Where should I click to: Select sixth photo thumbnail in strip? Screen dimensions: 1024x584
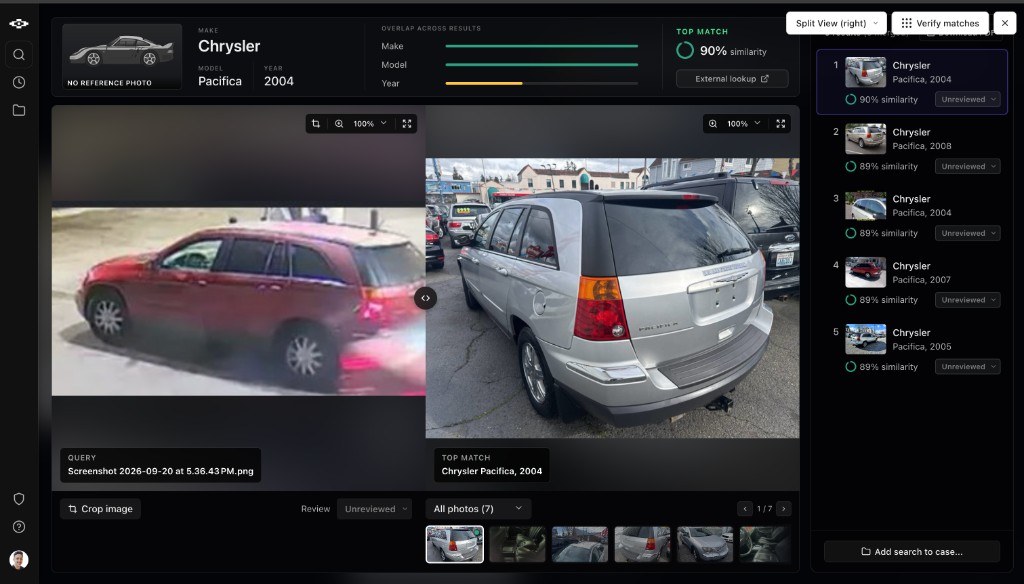click(x=765, y=544)
